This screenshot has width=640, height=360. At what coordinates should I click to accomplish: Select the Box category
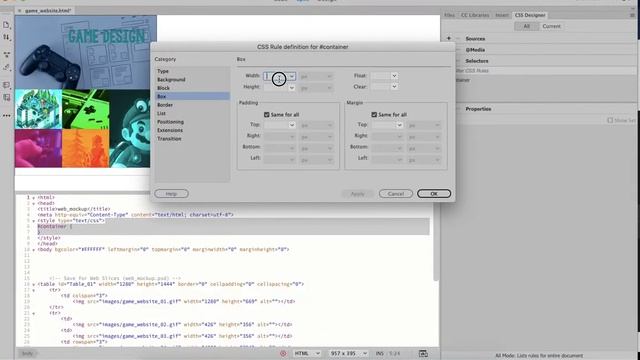pos(192,96)
